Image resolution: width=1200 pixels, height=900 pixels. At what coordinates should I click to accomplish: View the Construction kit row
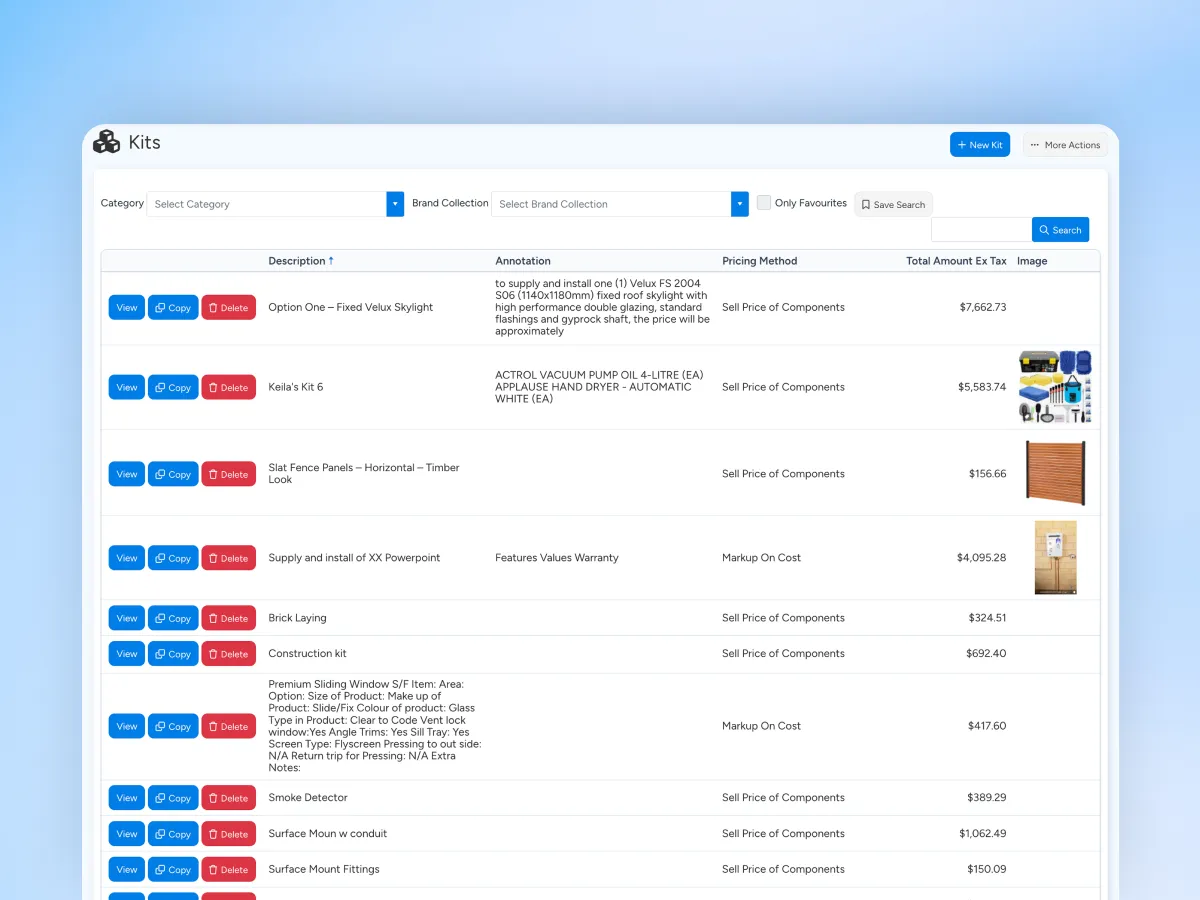click(x=126, y=654)
